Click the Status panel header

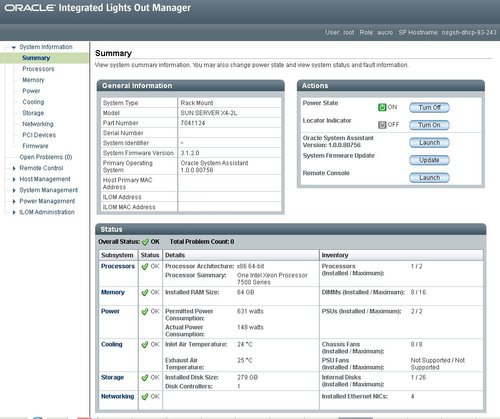291,229
